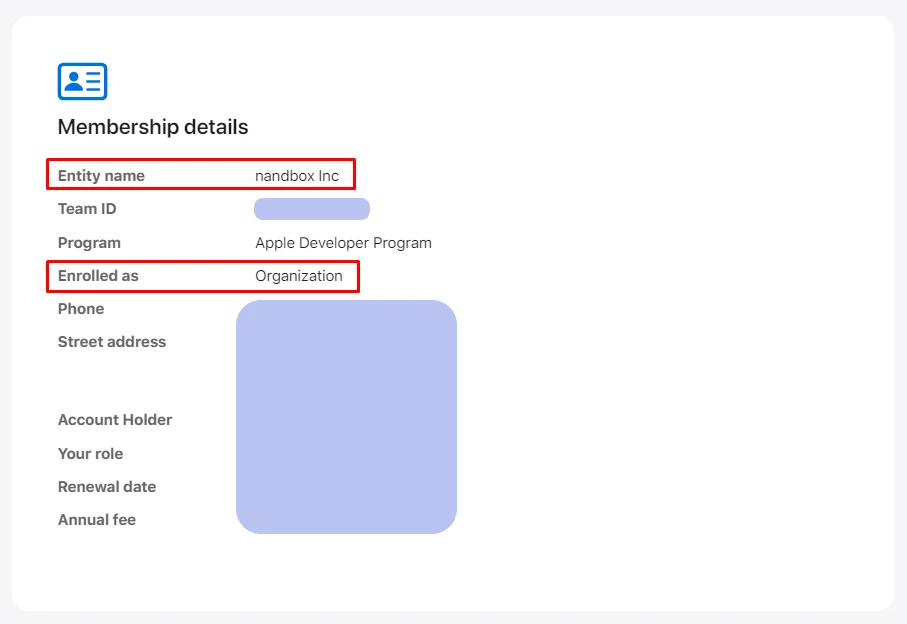Select the Membership details heading
The height and width of the screenshot is (624, 907).
click(153, 127)
